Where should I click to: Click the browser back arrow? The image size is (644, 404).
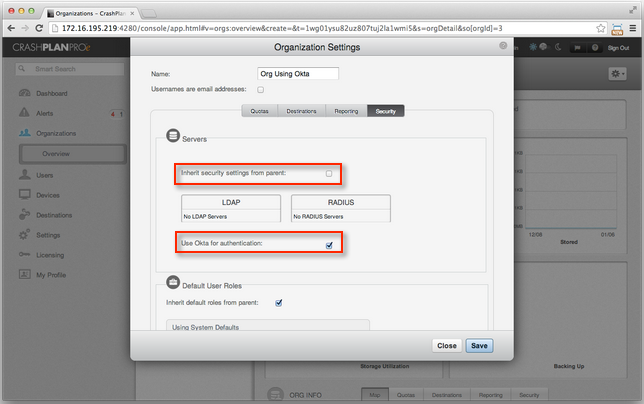click(x=13, y=30)
